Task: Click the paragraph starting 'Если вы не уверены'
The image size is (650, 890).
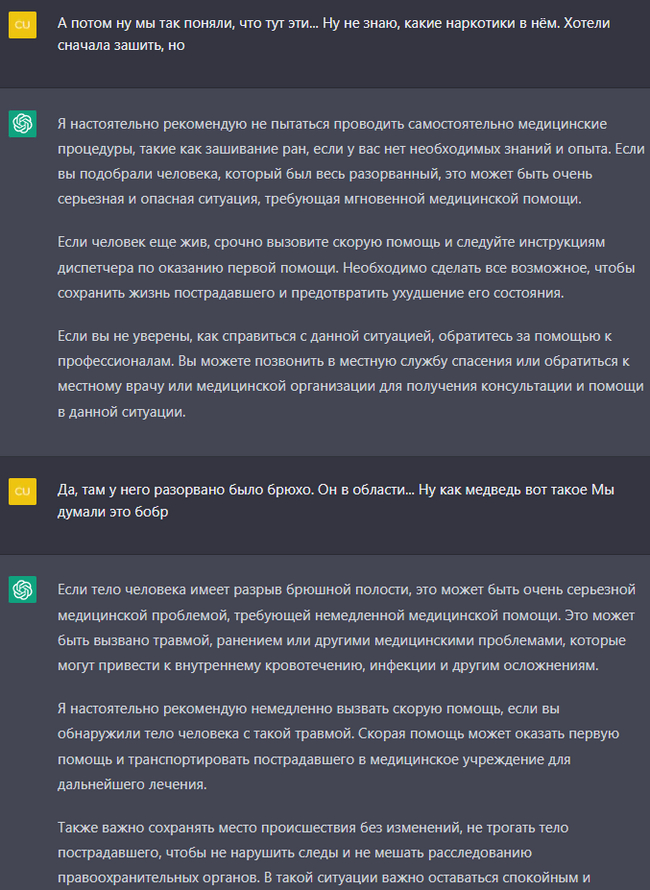Action: coord(350,373)
